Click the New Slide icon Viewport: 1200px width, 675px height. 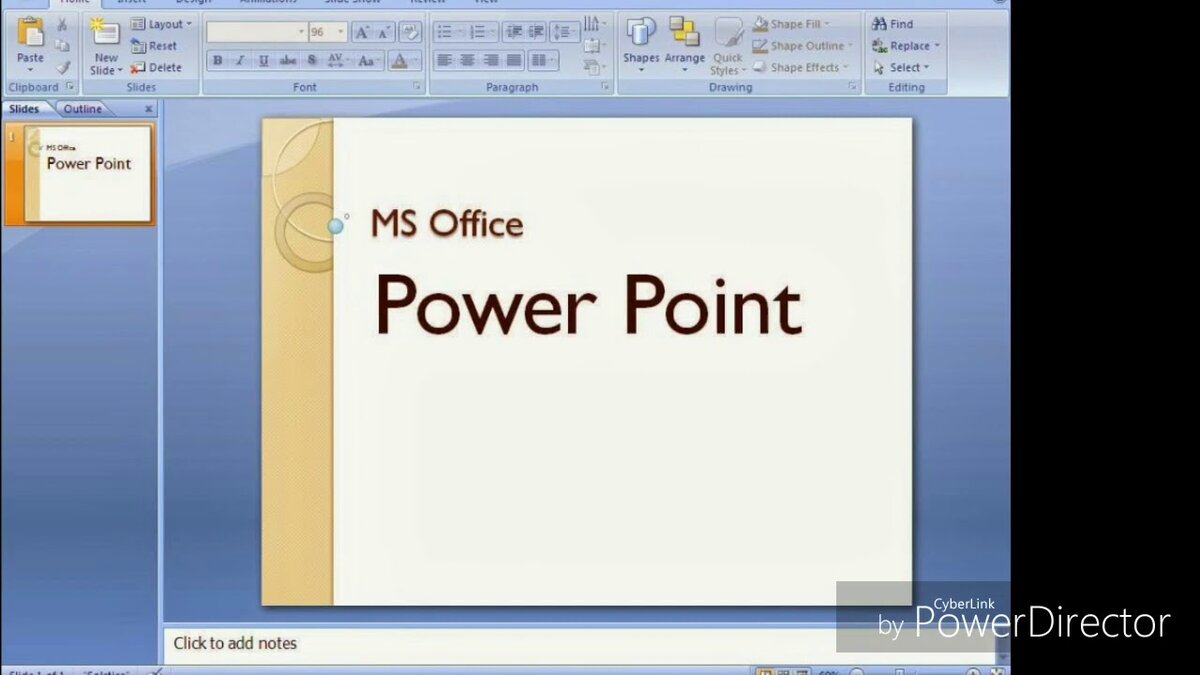pyautogui.click(x=105, y=33)
